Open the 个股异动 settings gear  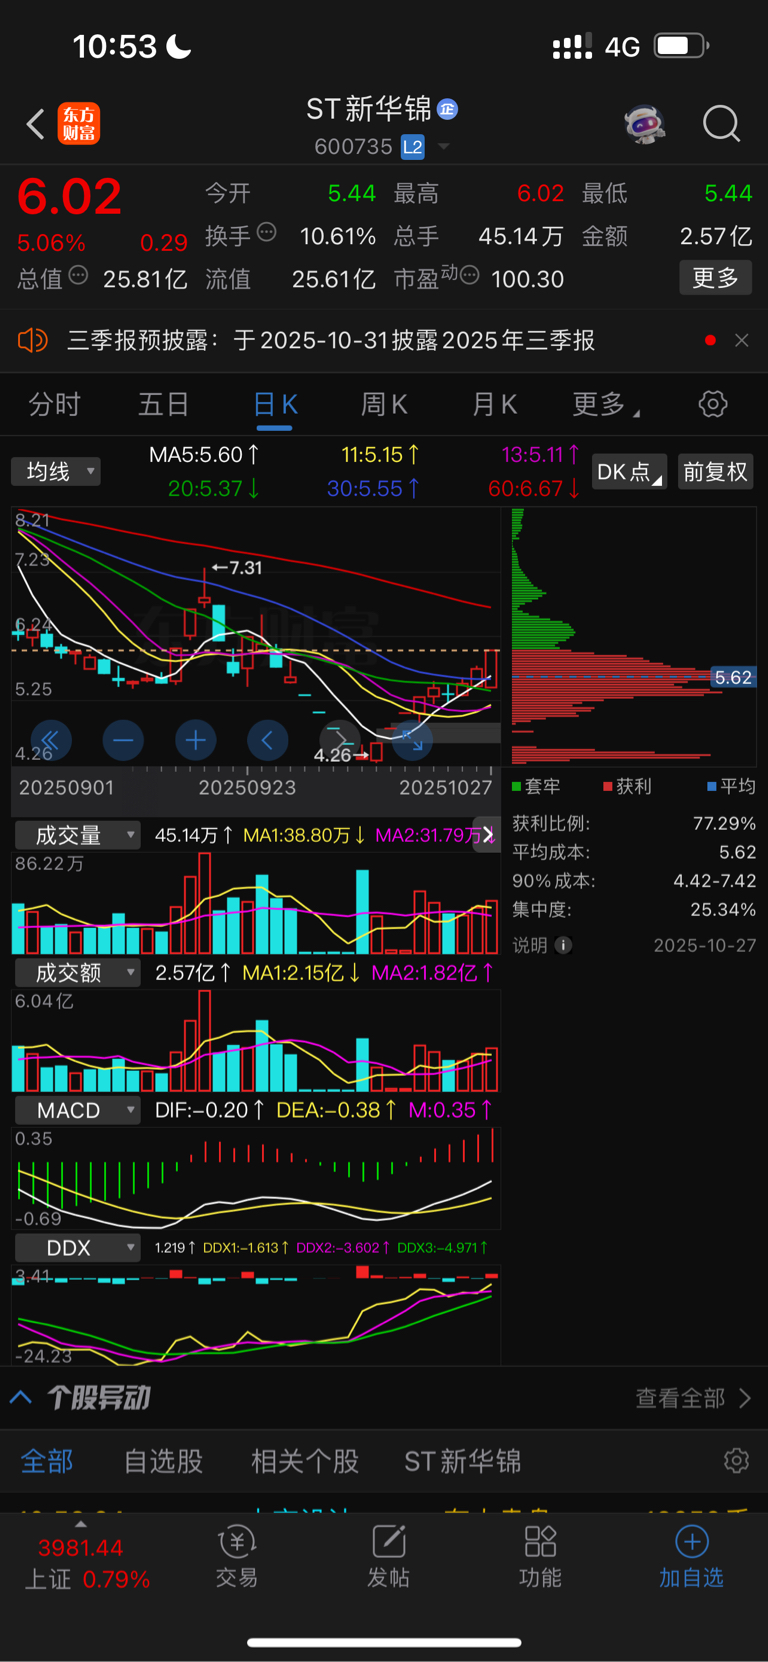(736, 1461)
